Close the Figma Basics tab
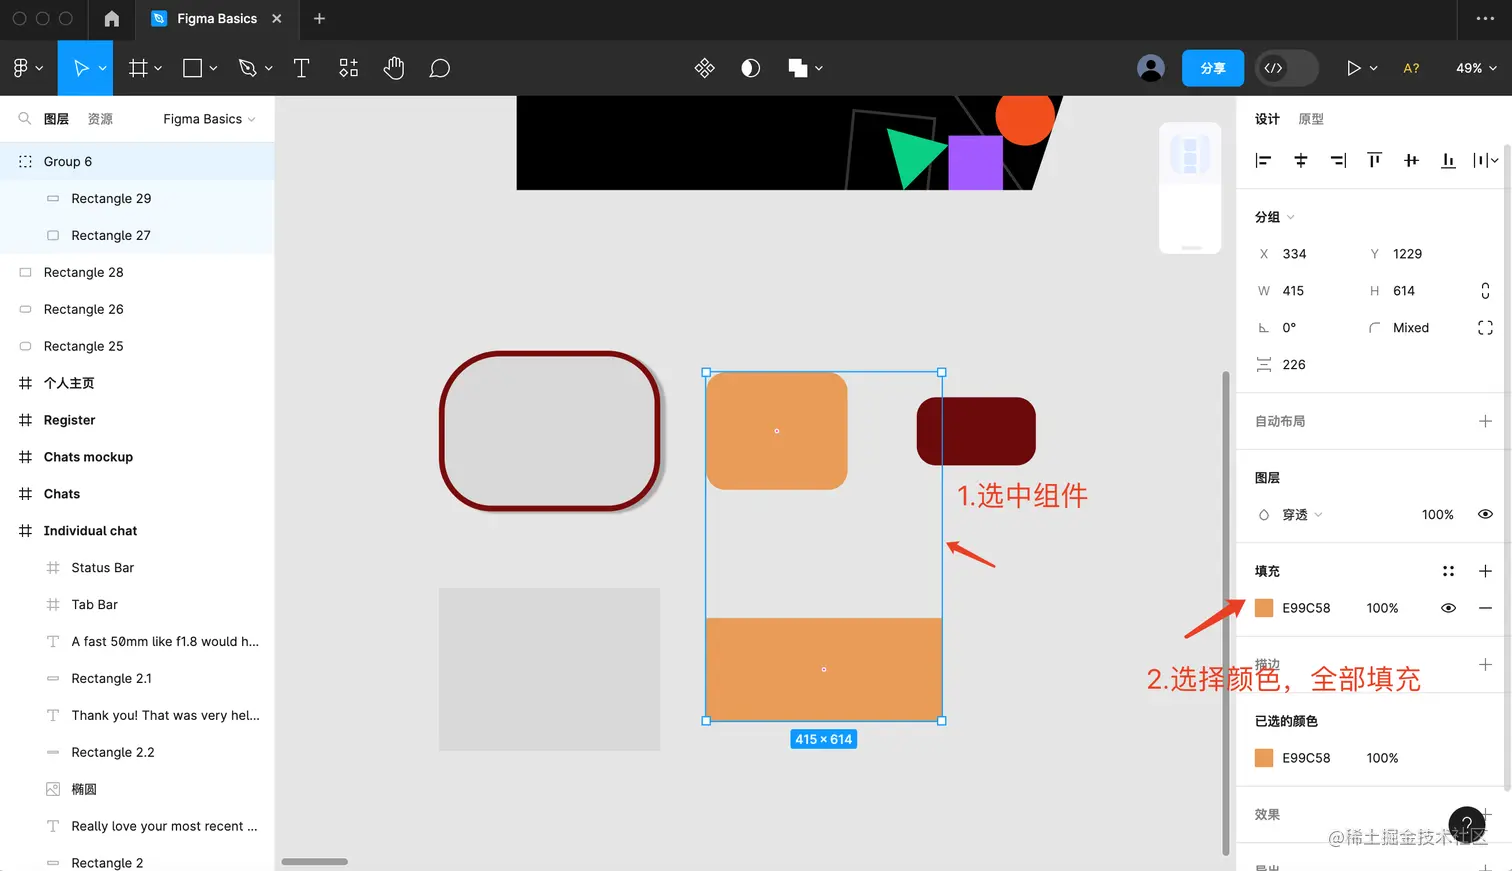The width and height of the screenshot is (1512, 871). point(277,19)
